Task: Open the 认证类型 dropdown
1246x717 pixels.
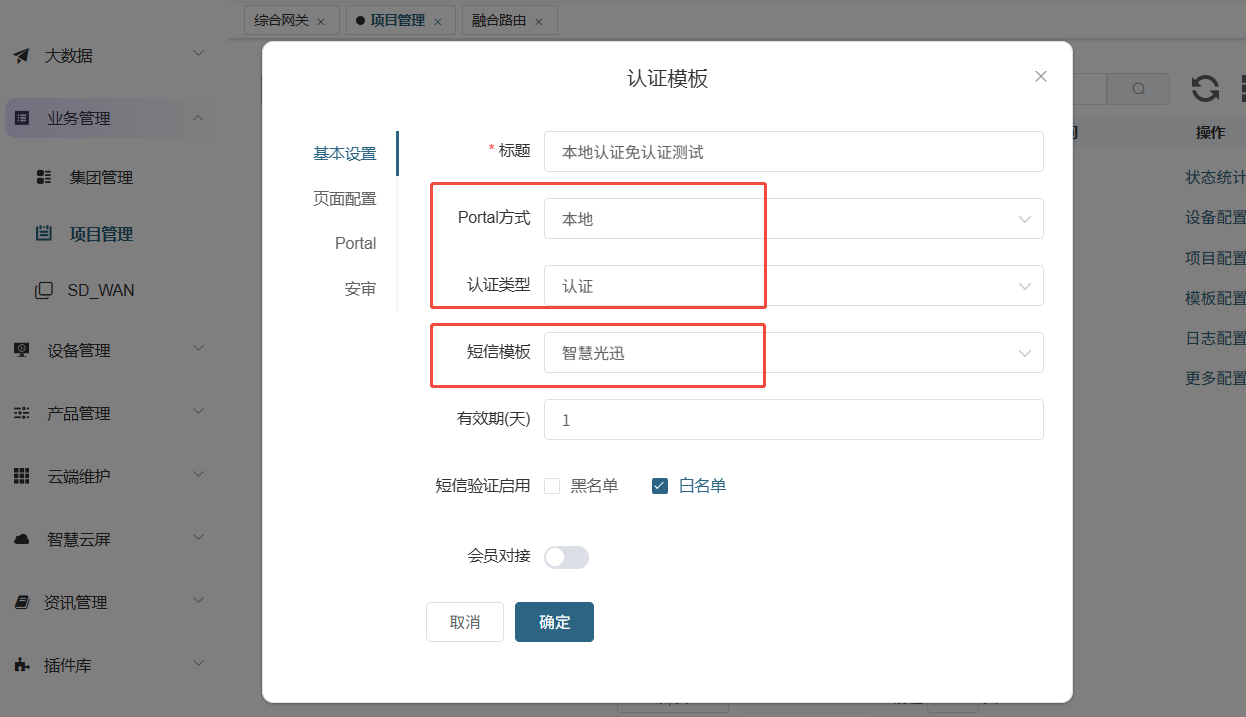Action: pyautogui.click(x=793, y=286)
